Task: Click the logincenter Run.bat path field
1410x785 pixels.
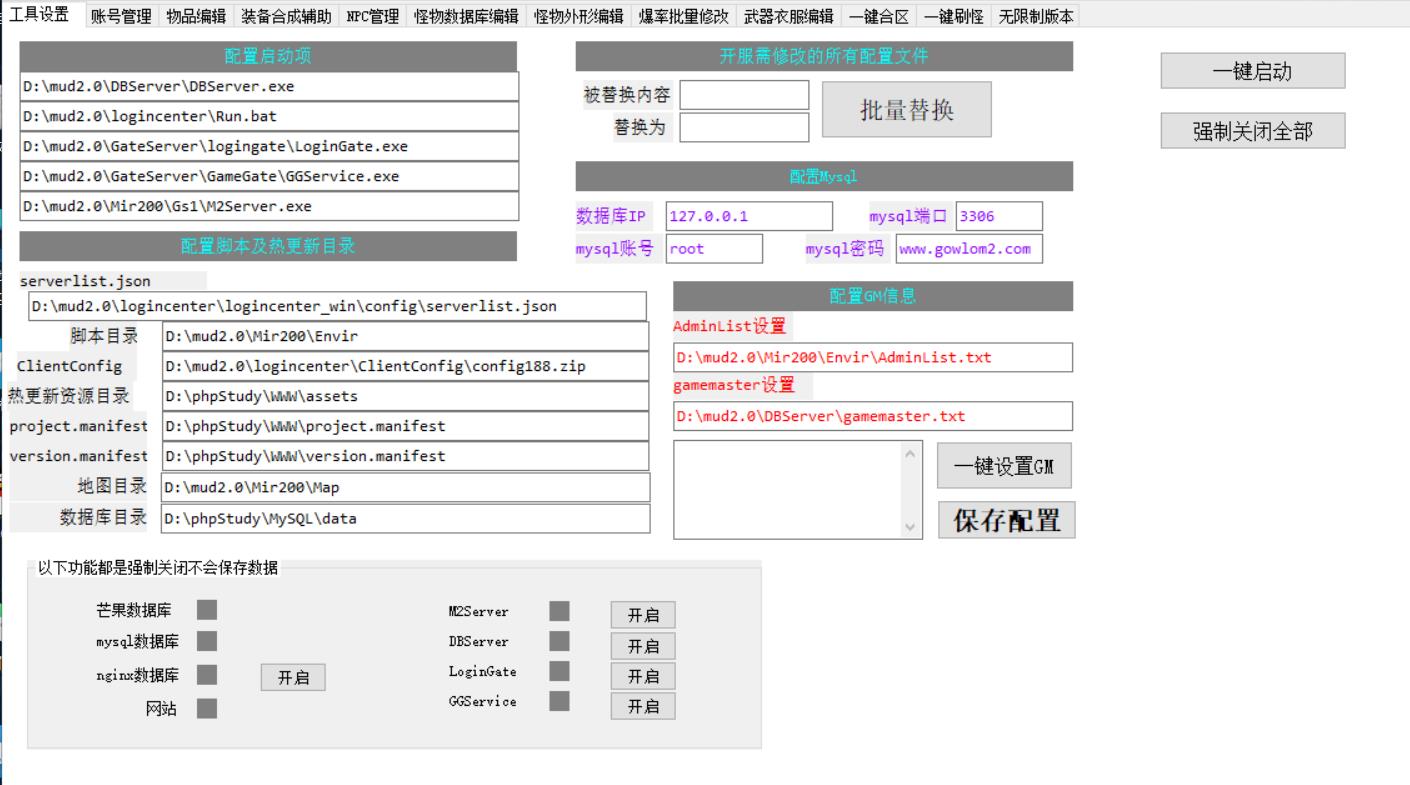Action: 269,116
